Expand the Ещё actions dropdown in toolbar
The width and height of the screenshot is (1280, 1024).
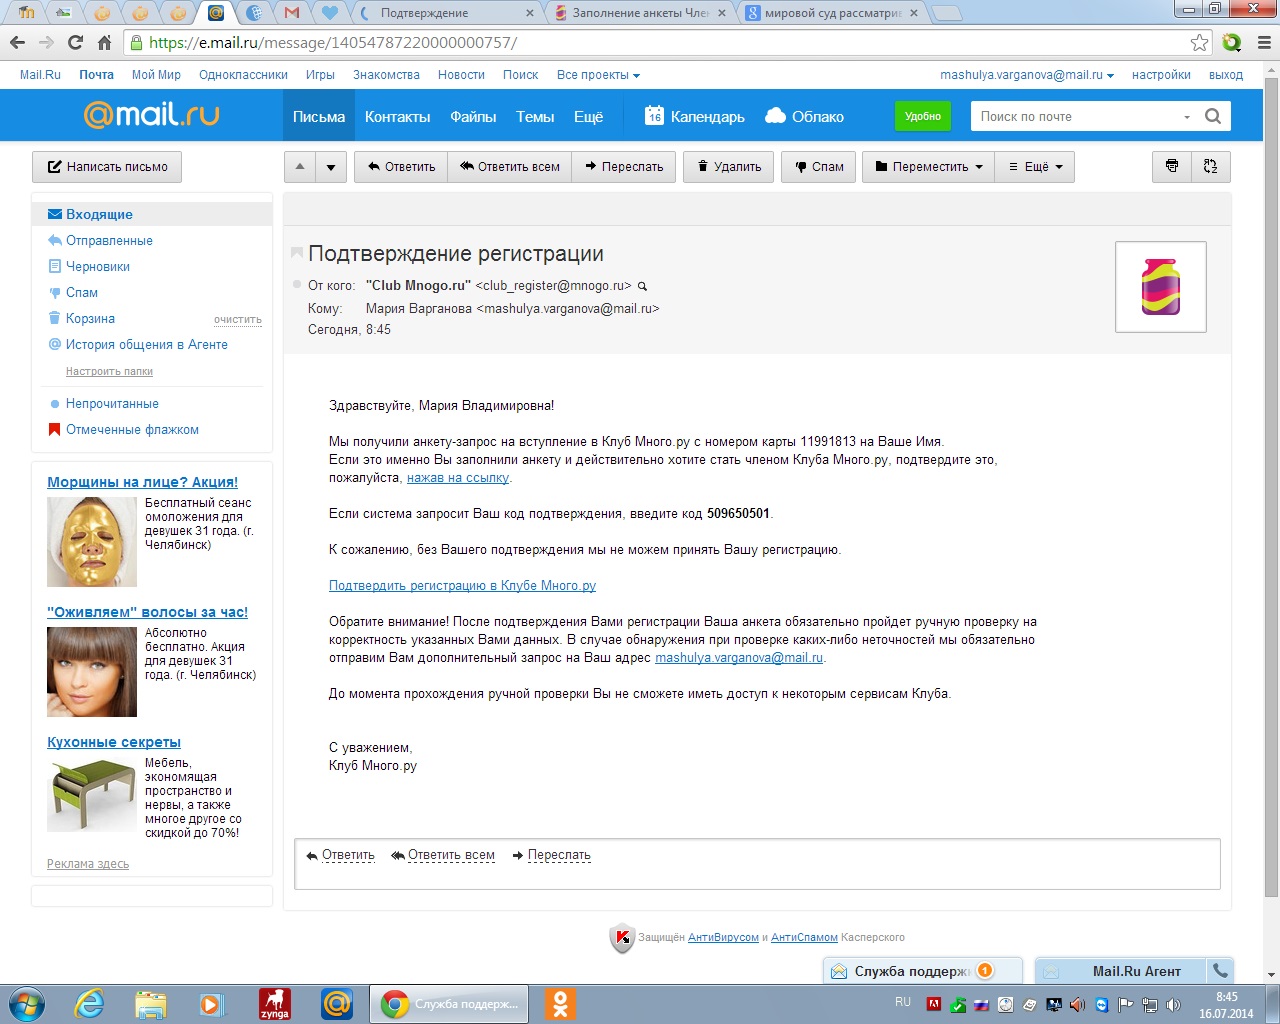(1035, 167)
